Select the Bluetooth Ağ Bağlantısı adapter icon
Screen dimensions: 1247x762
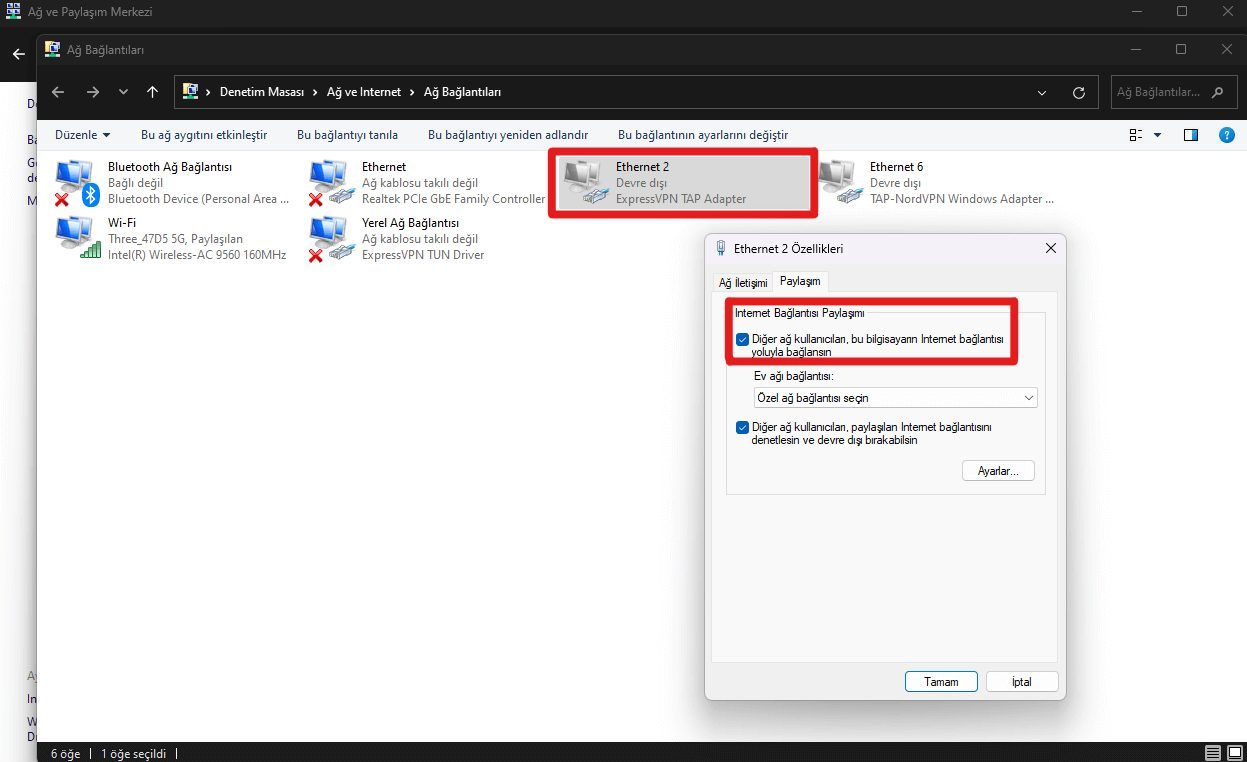(x=78, y=183)
